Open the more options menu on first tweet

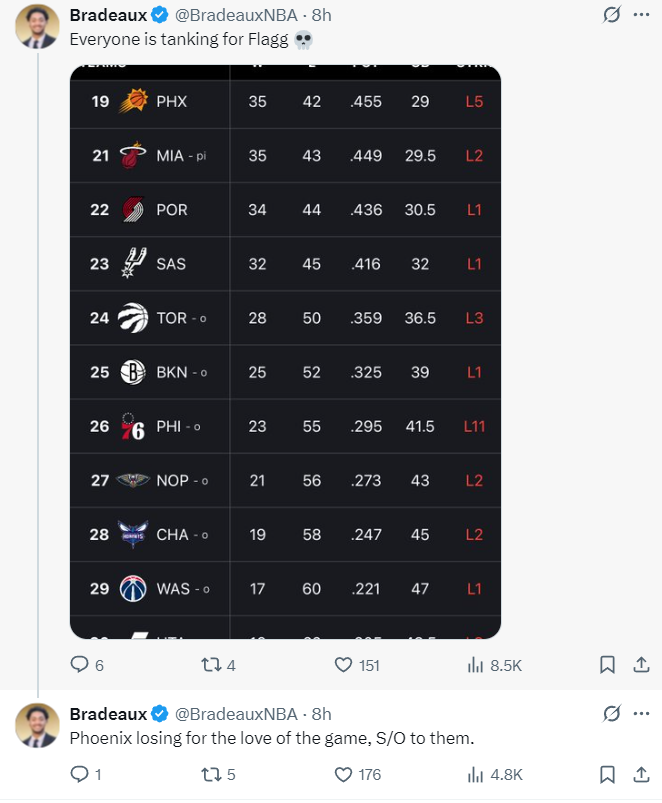641,15
